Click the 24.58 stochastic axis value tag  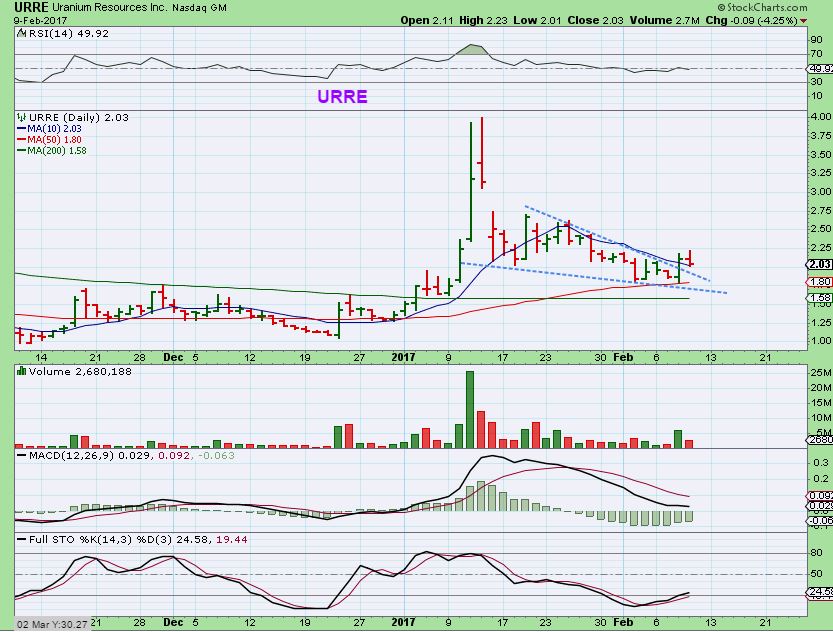[820, 592]
